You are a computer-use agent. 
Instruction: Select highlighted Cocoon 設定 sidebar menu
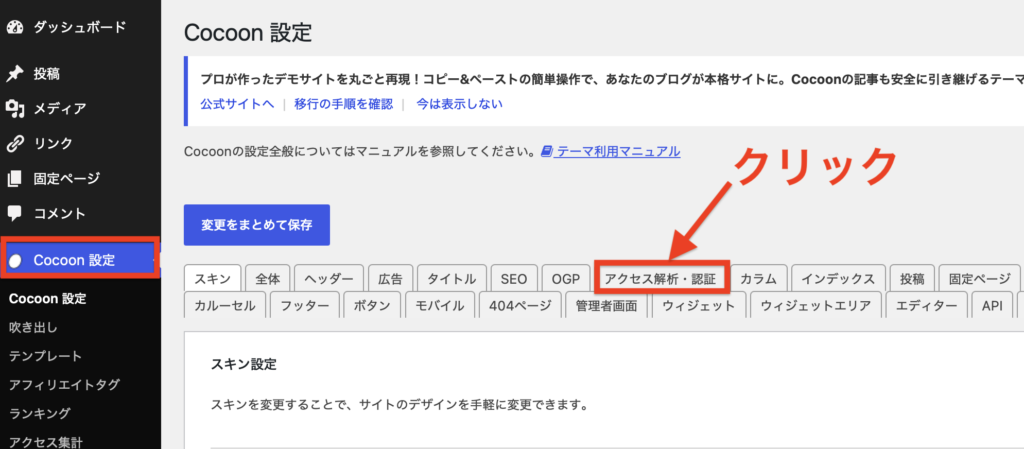(80, 260)
